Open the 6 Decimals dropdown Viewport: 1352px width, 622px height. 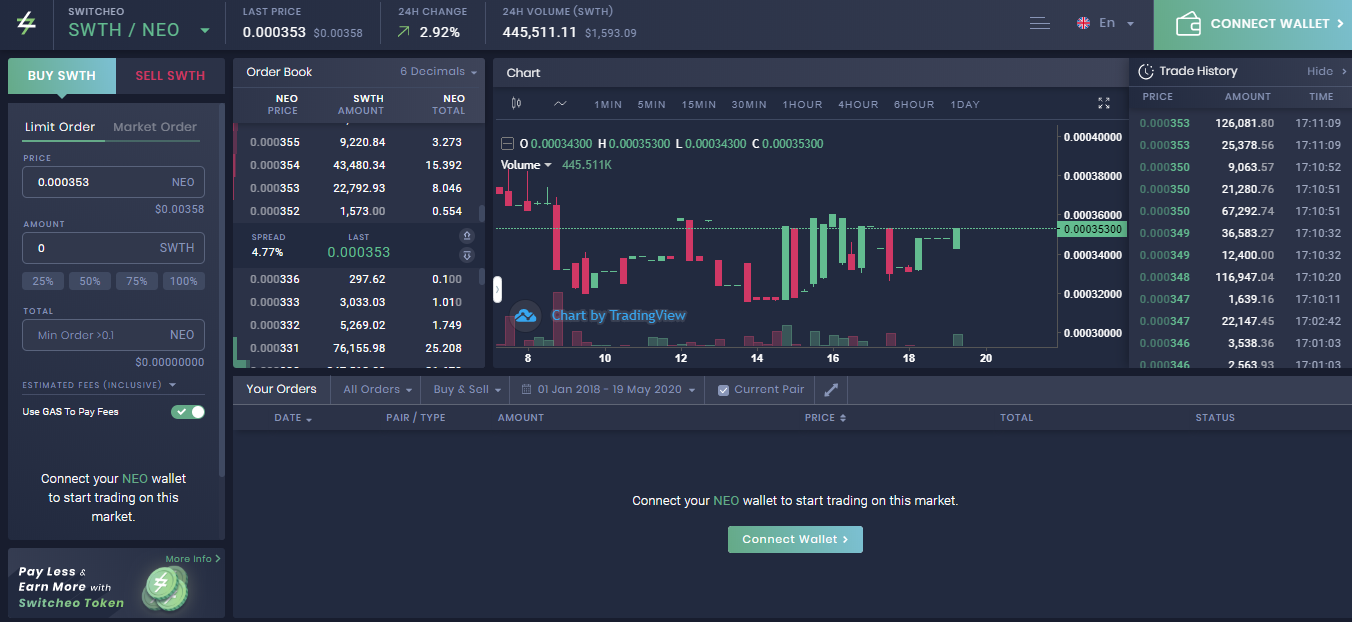click(438, 71)
